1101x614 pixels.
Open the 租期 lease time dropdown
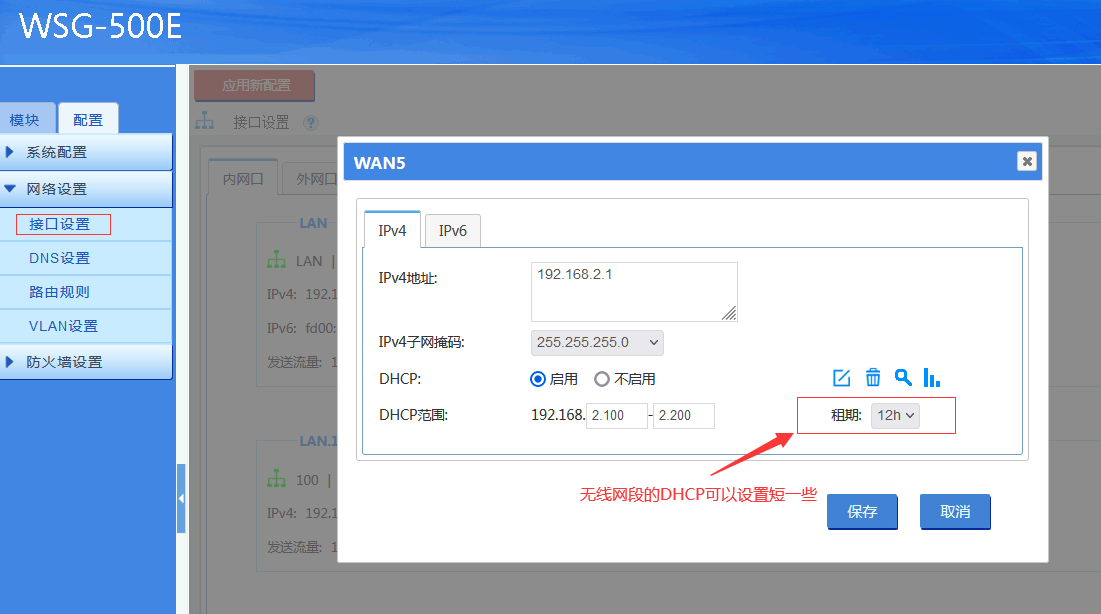(895, 415)
